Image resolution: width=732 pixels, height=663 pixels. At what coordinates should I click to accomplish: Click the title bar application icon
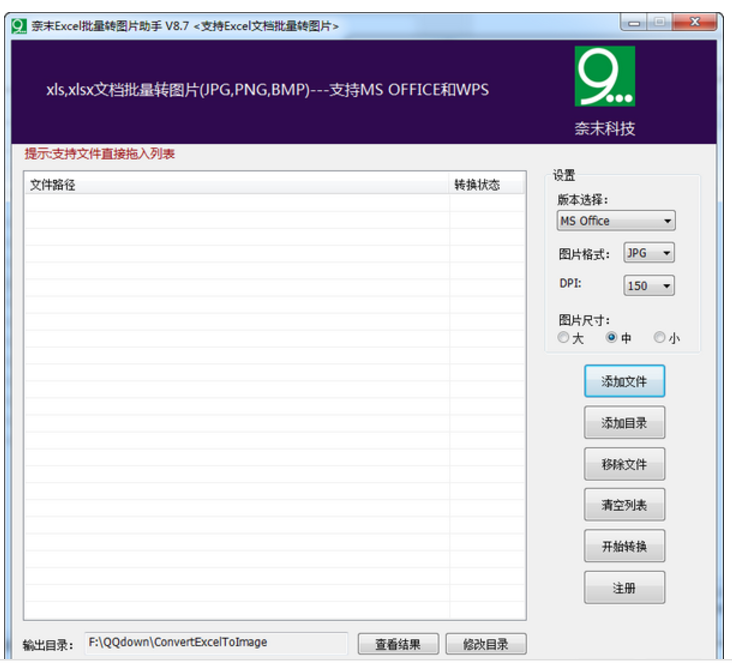click(x=19, y=26)
